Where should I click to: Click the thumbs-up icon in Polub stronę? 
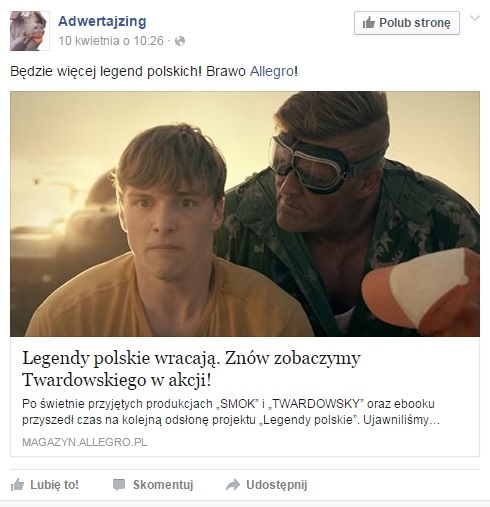coord(369,23)
